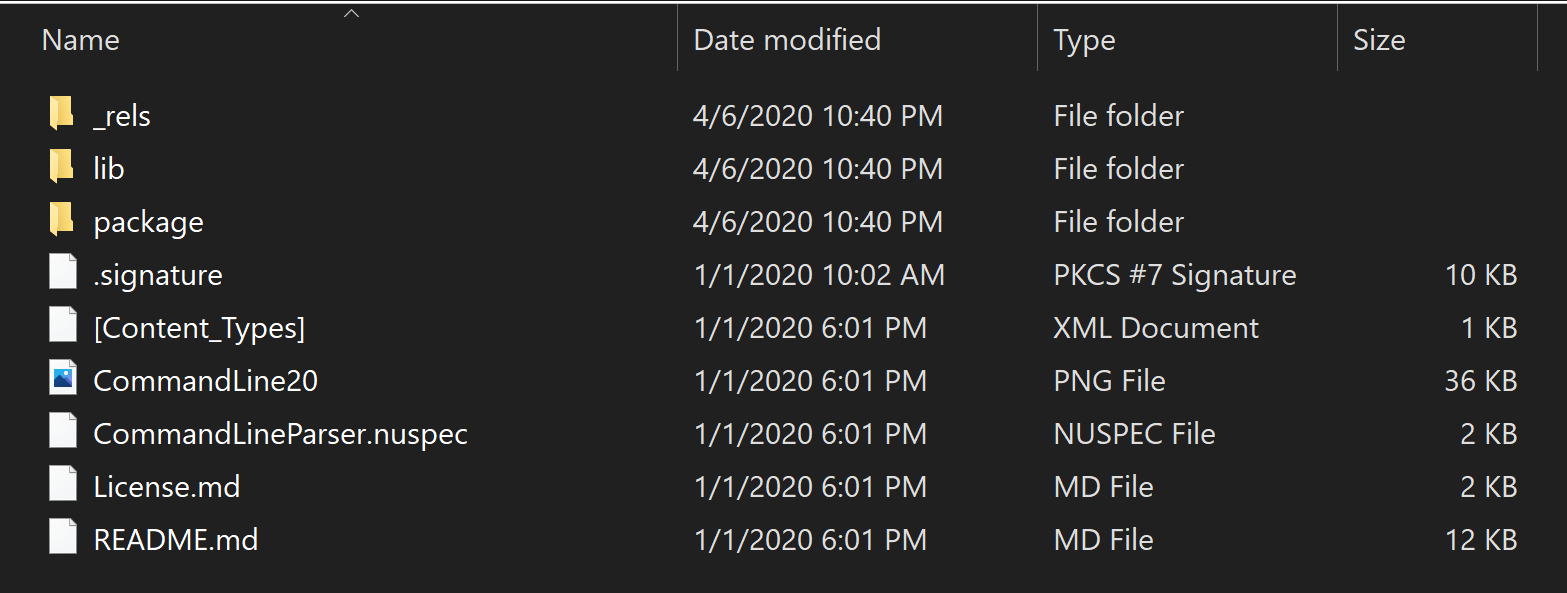Sort files by Type column
This screenshot has height=593, width=1567.
click(1084, 40)
